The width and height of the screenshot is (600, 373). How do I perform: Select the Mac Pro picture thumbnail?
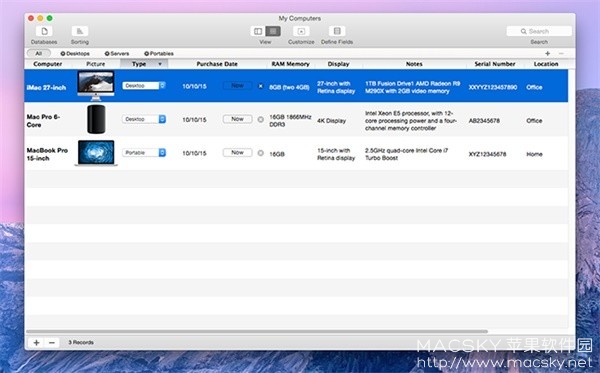click(x=96, y=119)
